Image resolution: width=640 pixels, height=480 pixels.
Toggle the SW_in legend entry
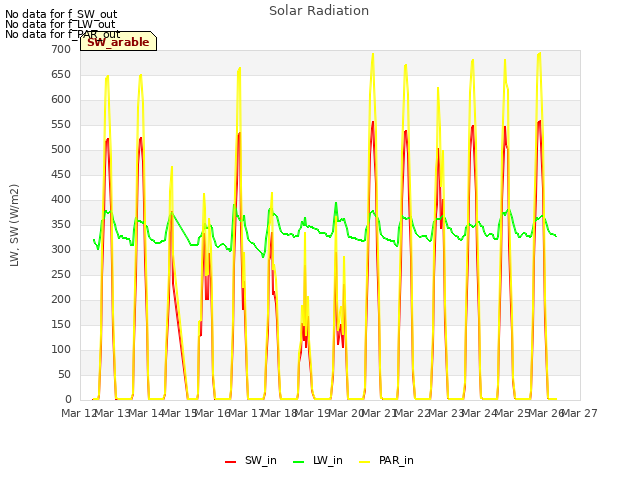[251, 460]
